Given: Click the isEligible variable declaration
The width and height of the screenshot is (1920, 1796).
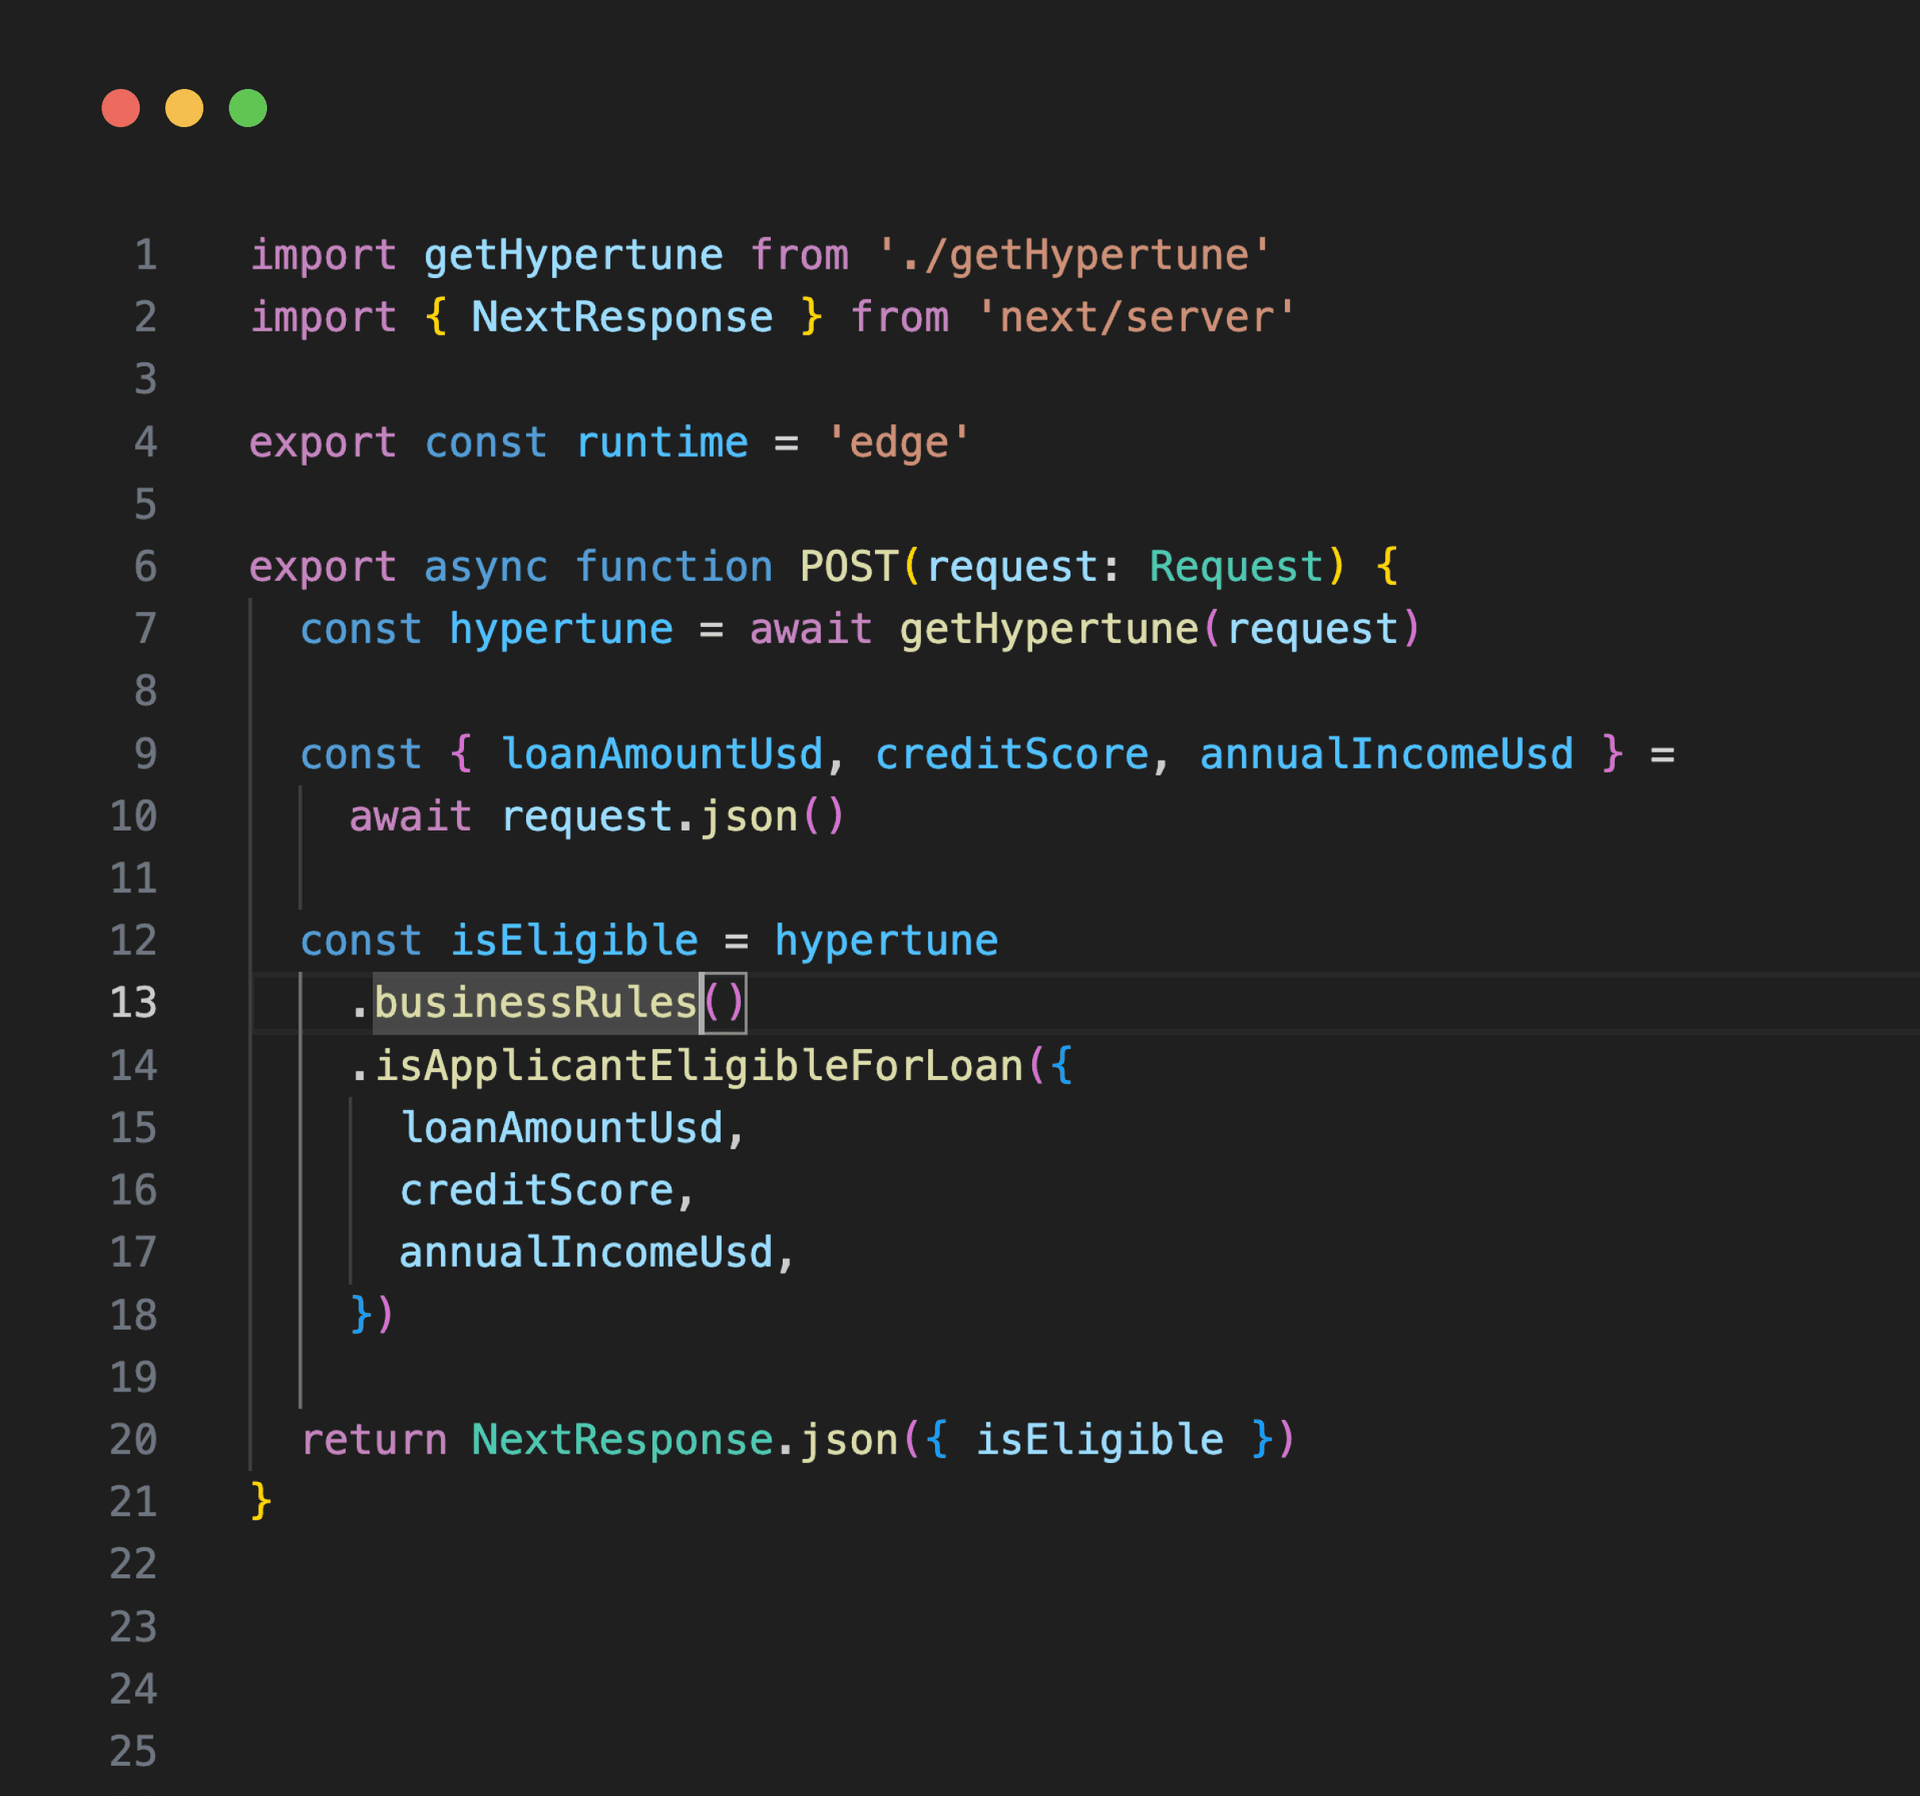Looking at the screenshot, I should coord(573,941).
